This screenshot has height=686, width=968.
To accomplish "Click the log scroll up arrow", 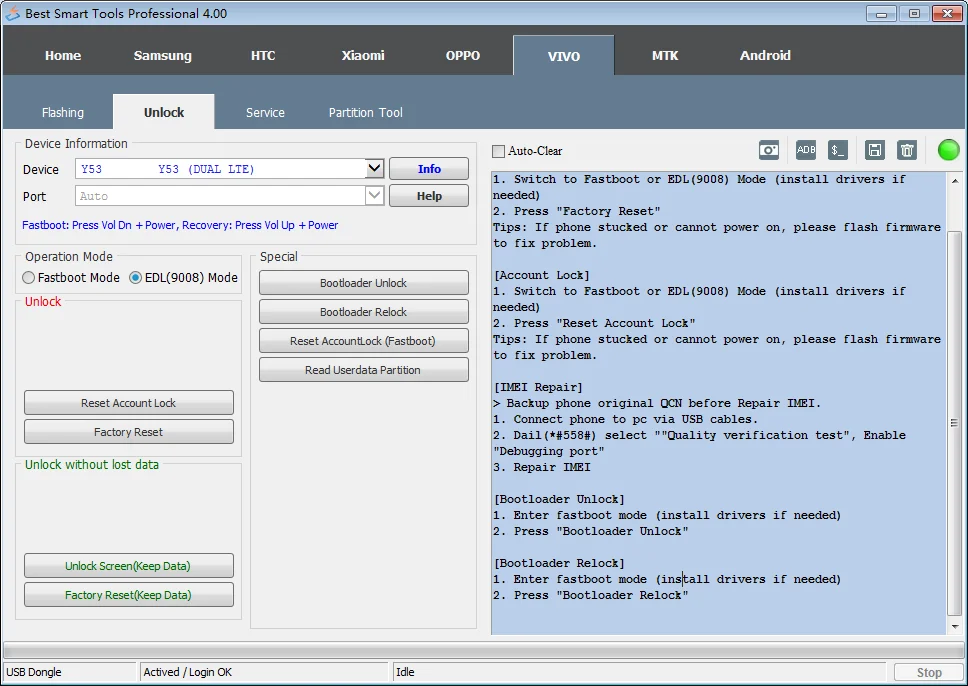I will click(954, 180).
